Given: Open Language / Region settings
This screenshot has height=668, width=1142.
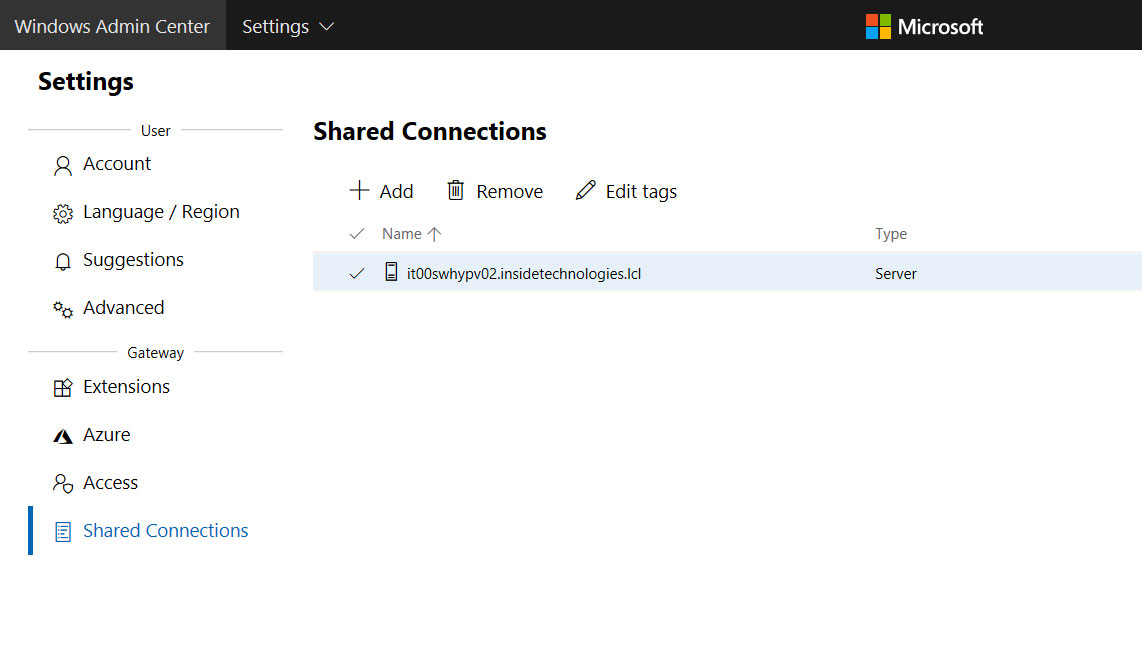Looking at the screenshot, I should pyautogui.click(x=161, y=212).
